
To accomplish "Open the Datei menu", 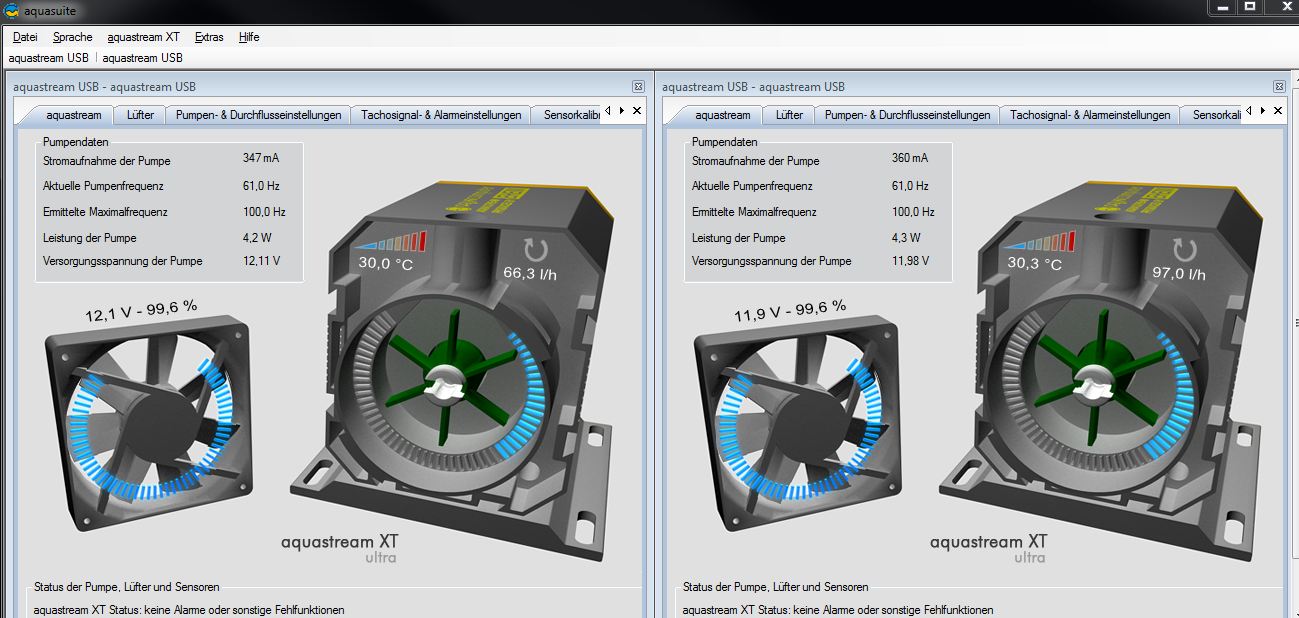I will pos(25,37).
